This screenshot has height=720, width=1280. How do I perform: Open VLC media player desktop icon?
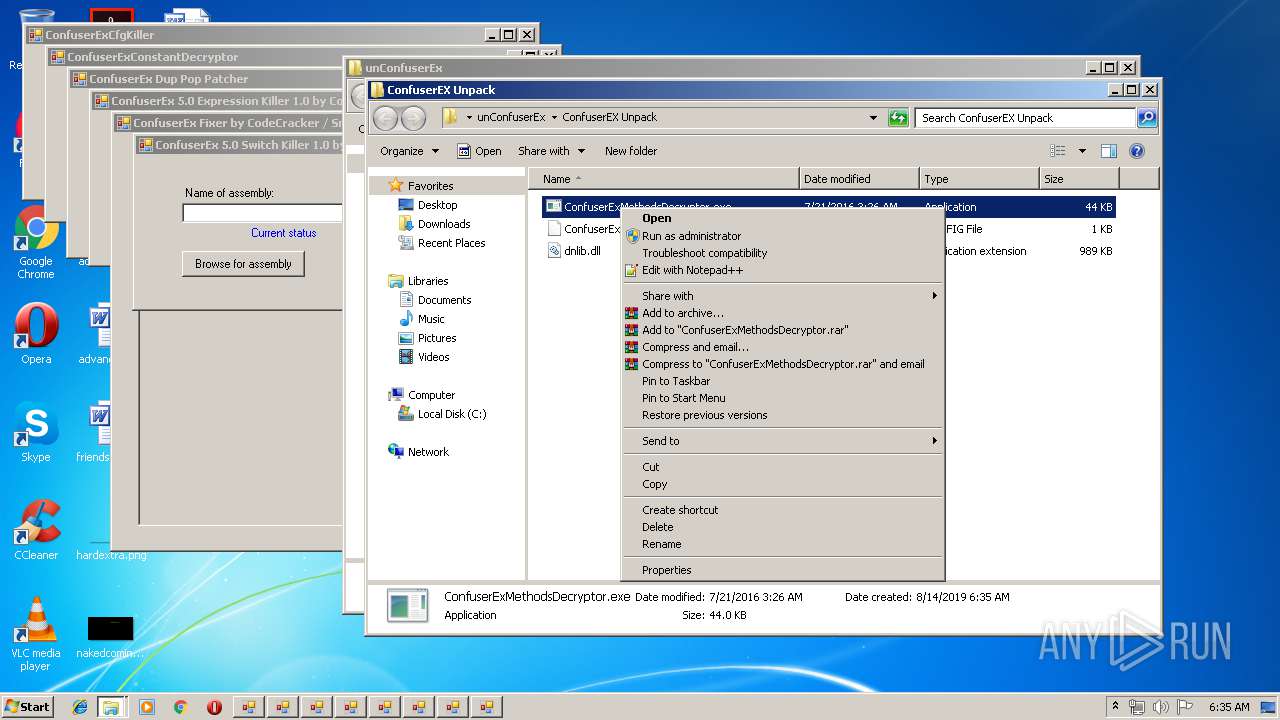pyautogui.click(x=36, y=634)
